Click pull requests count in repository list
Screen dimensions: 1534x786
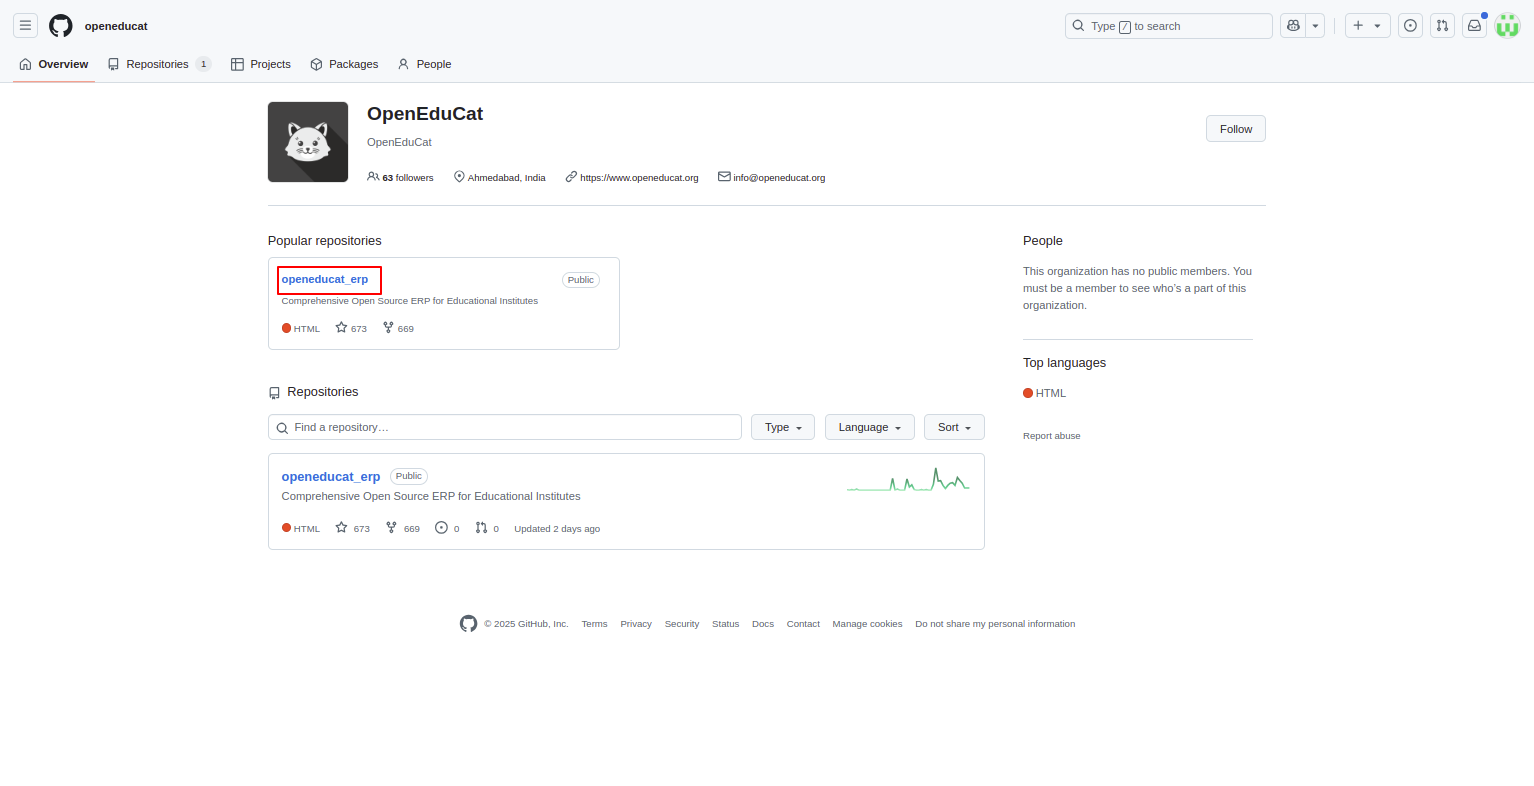point(487,528)
